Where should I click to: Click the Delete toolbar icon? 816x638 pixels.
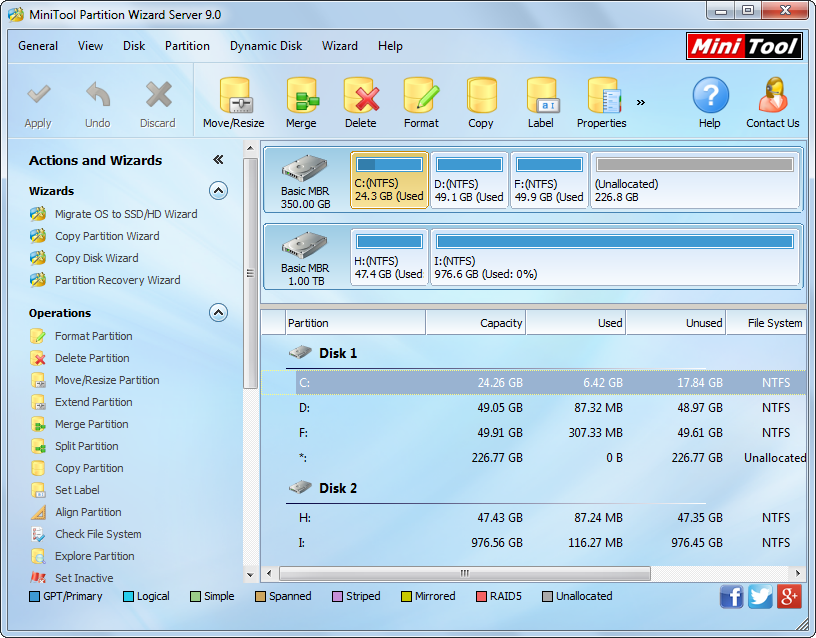click(x=361, y=96)
